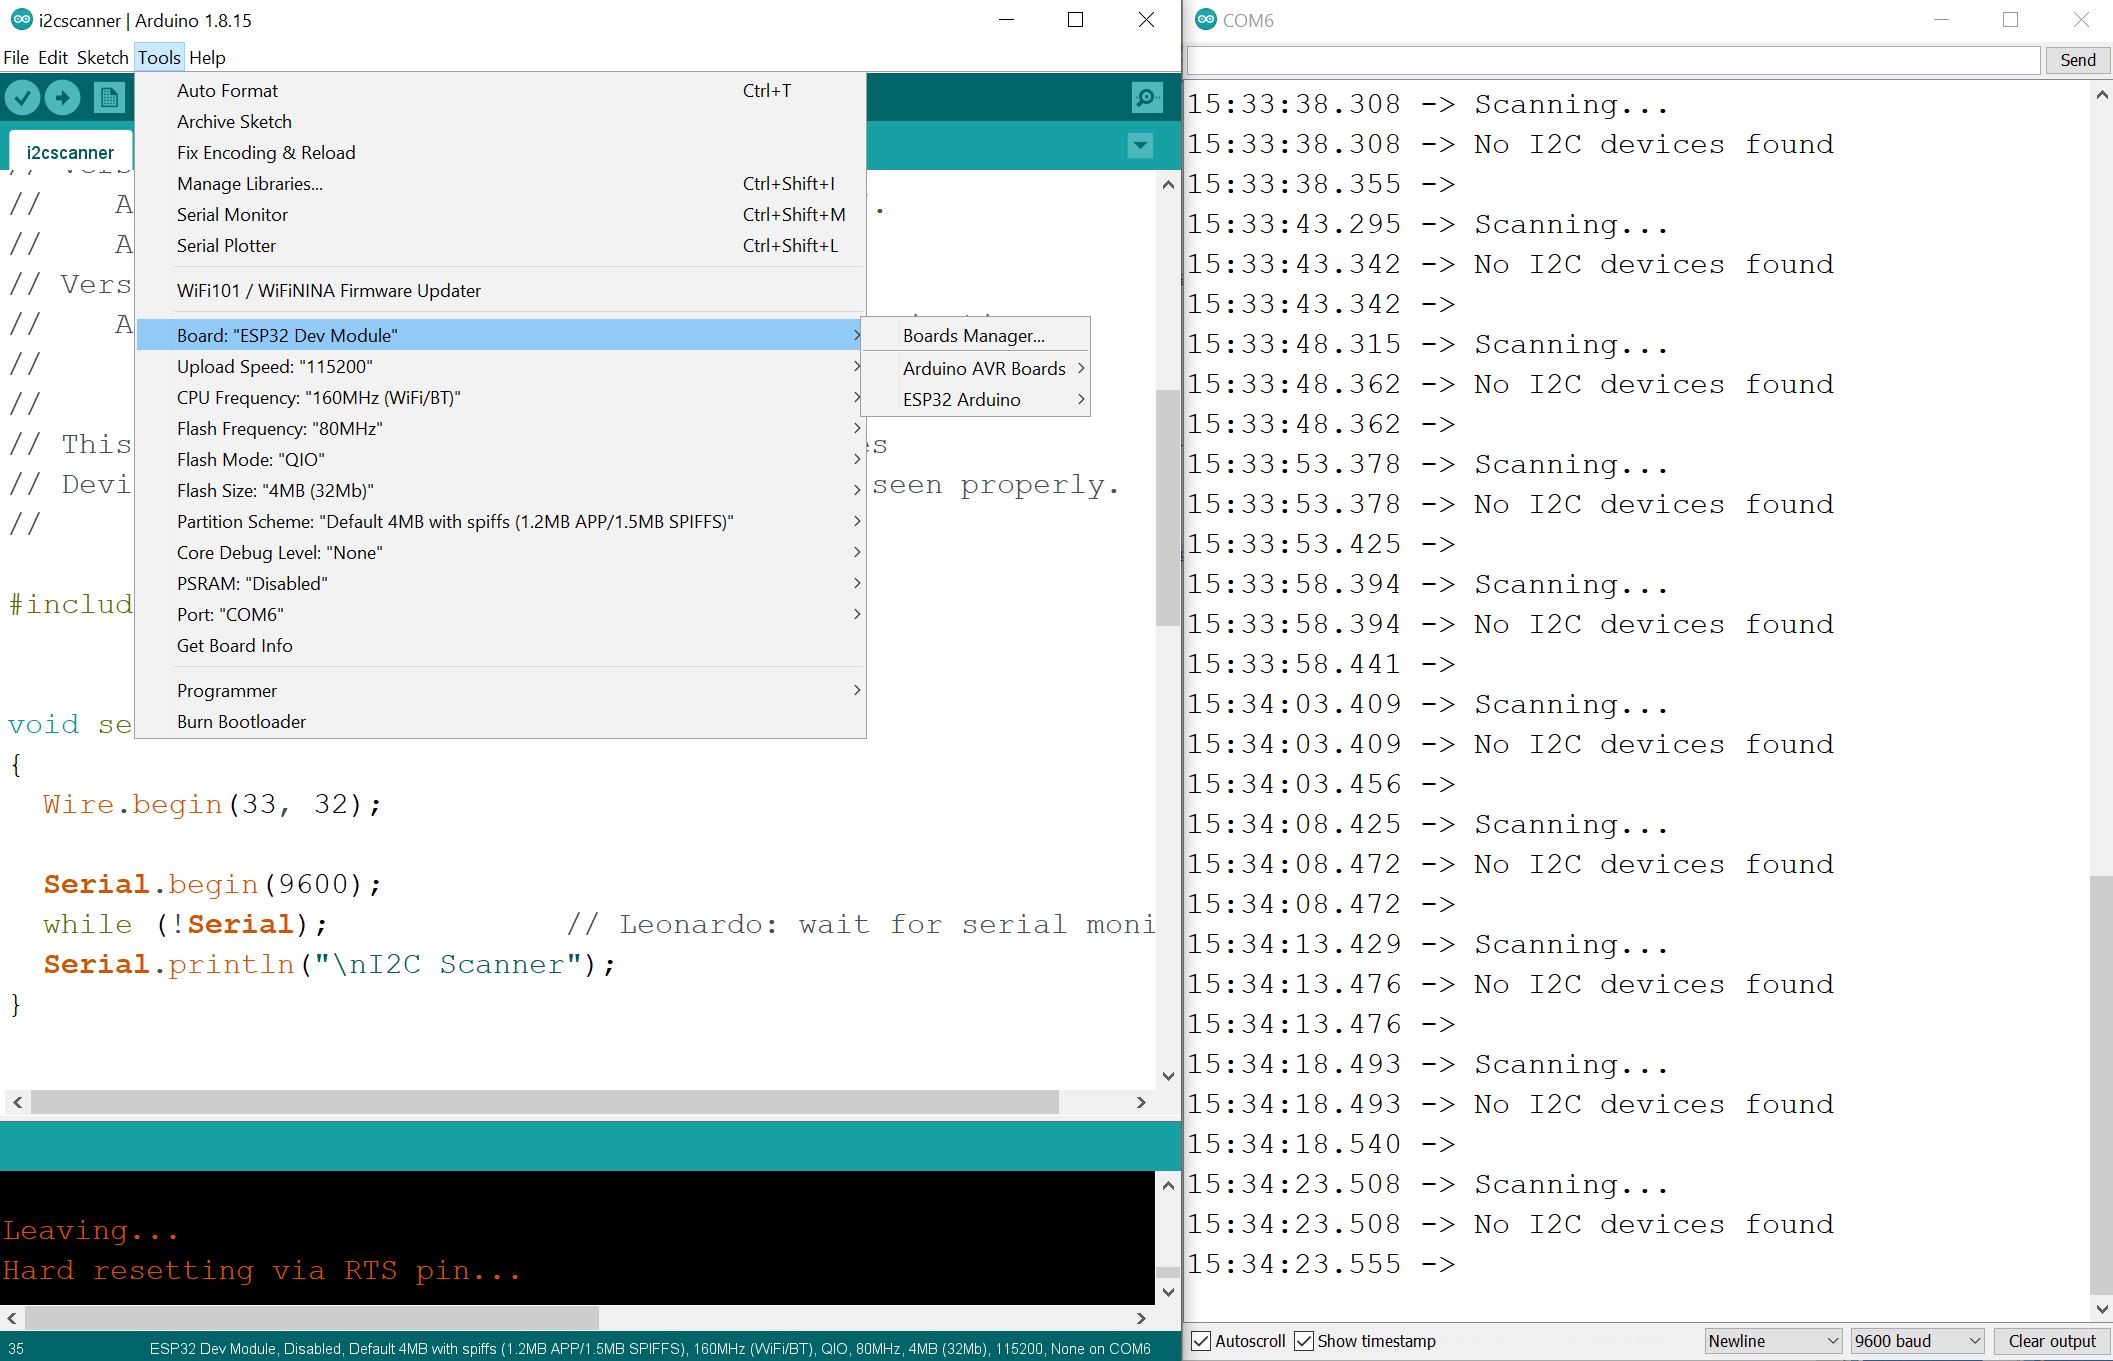Click the serial monitor vertical scrollbar thumb
Screen dimensions: 2113x1361
2101,1085
